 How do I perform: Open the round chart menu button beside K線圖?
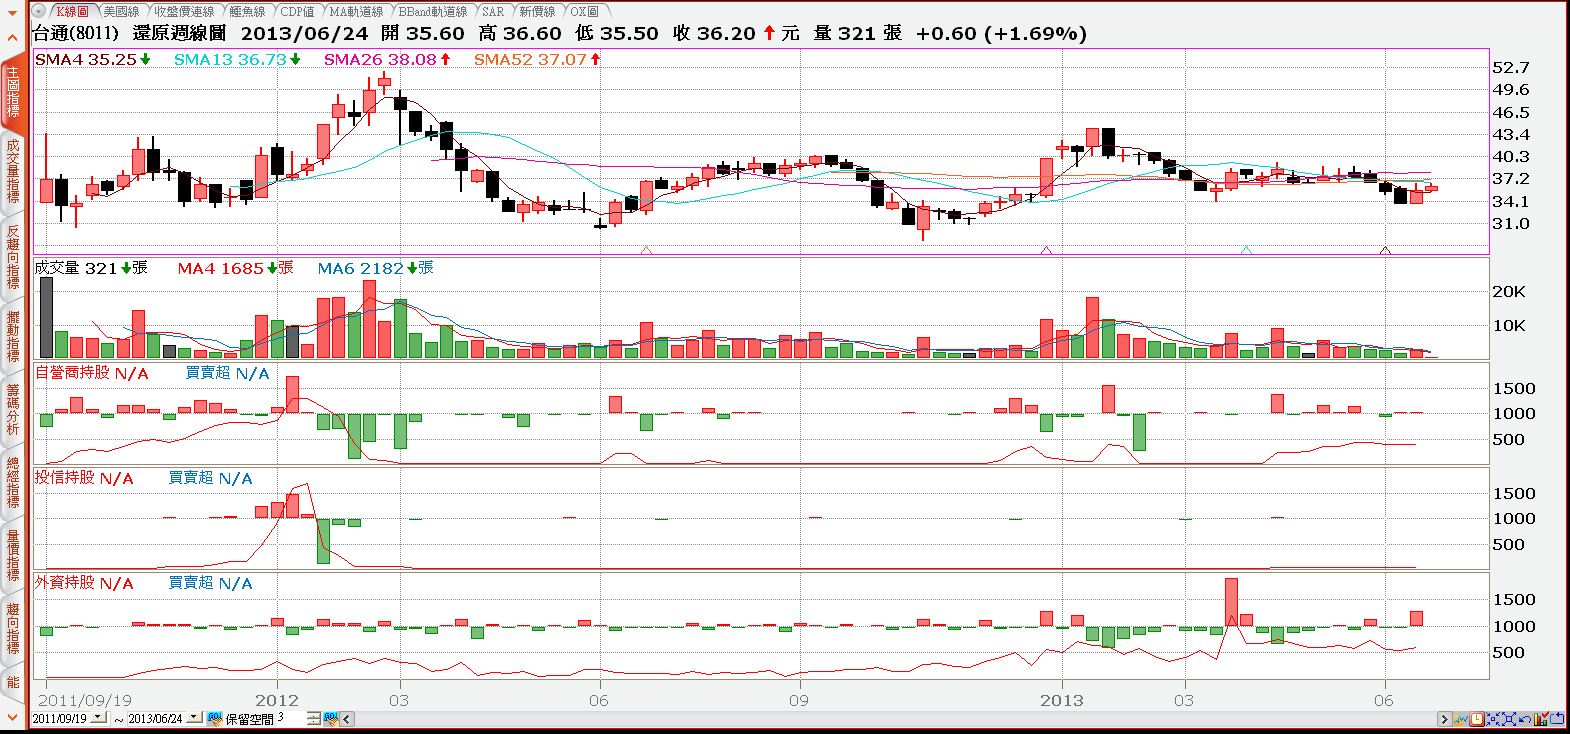38,11
